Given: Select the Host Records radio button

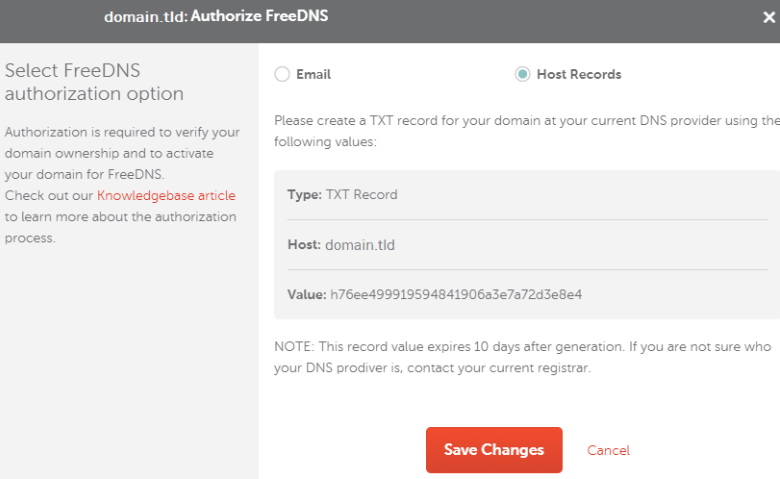Looking at the screenshot, I should click(522, 74).
